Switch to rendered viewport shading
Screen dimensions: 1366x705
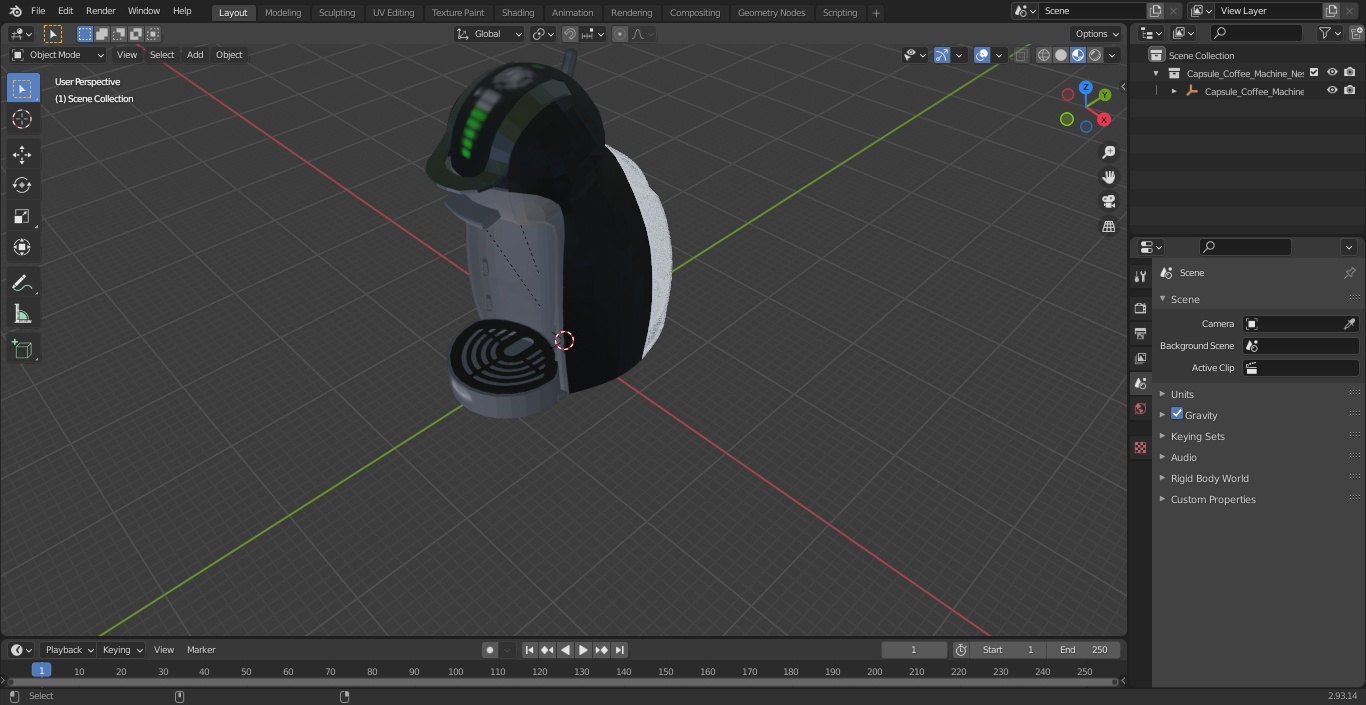click(1095, 55)
